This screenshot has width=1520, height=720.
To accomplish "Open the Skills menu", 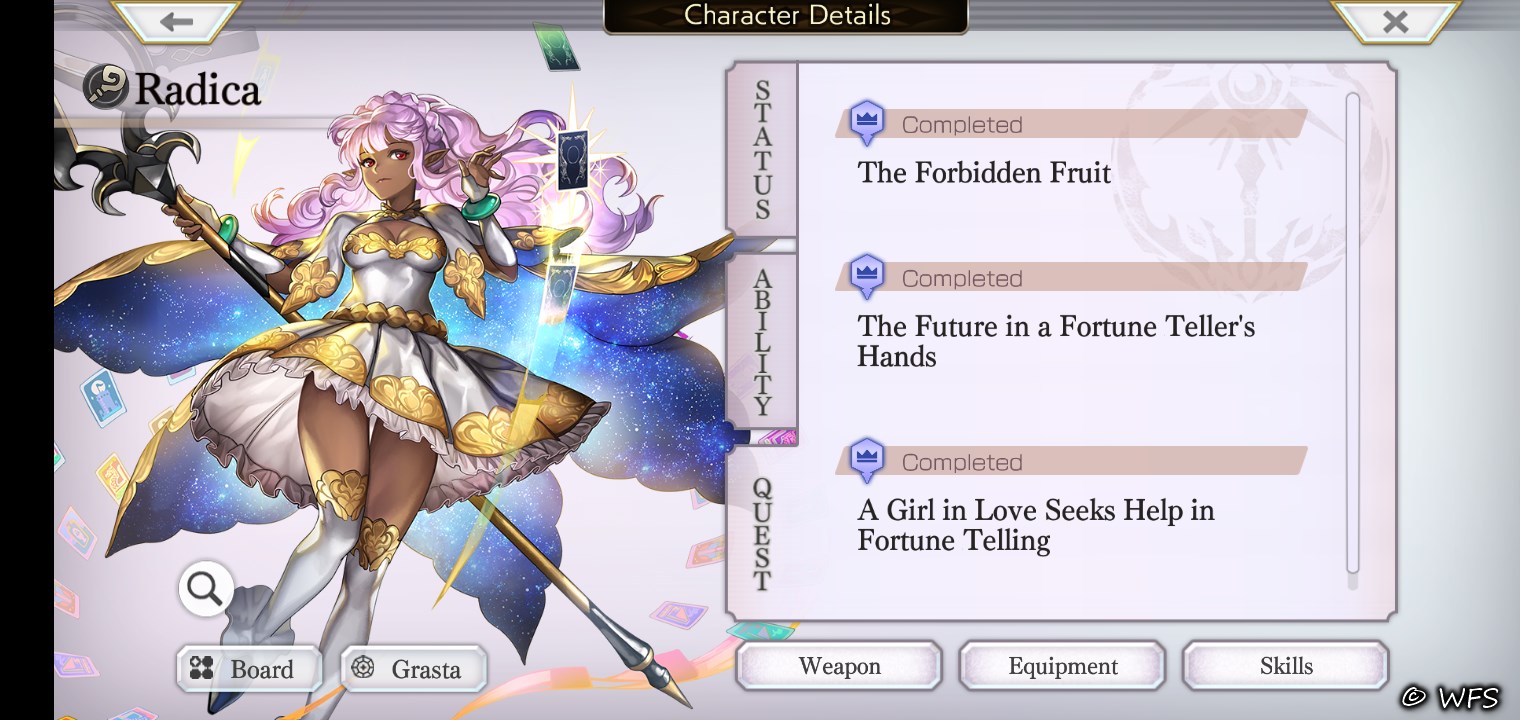I will click(x=1286, y=666).
